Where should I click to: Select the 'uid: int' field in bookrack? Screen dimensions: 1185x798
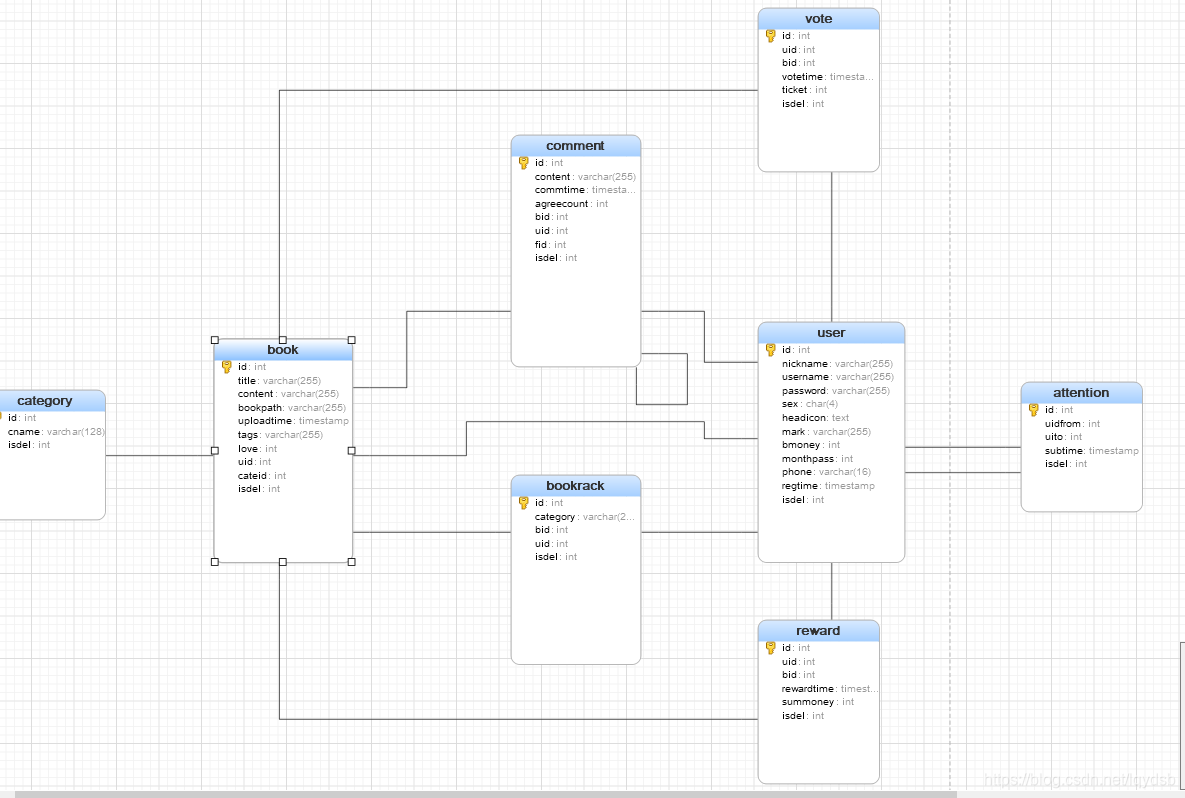coord(551,544)
